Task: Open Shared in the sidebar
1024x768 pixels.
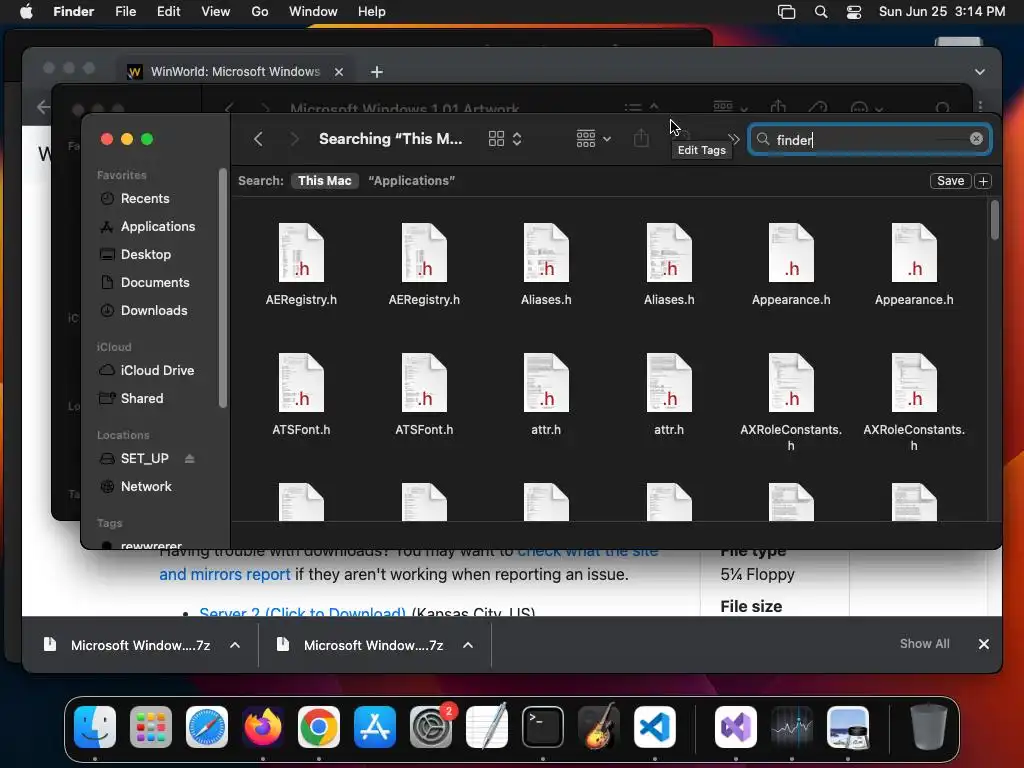Action: (x=142, y=398)
